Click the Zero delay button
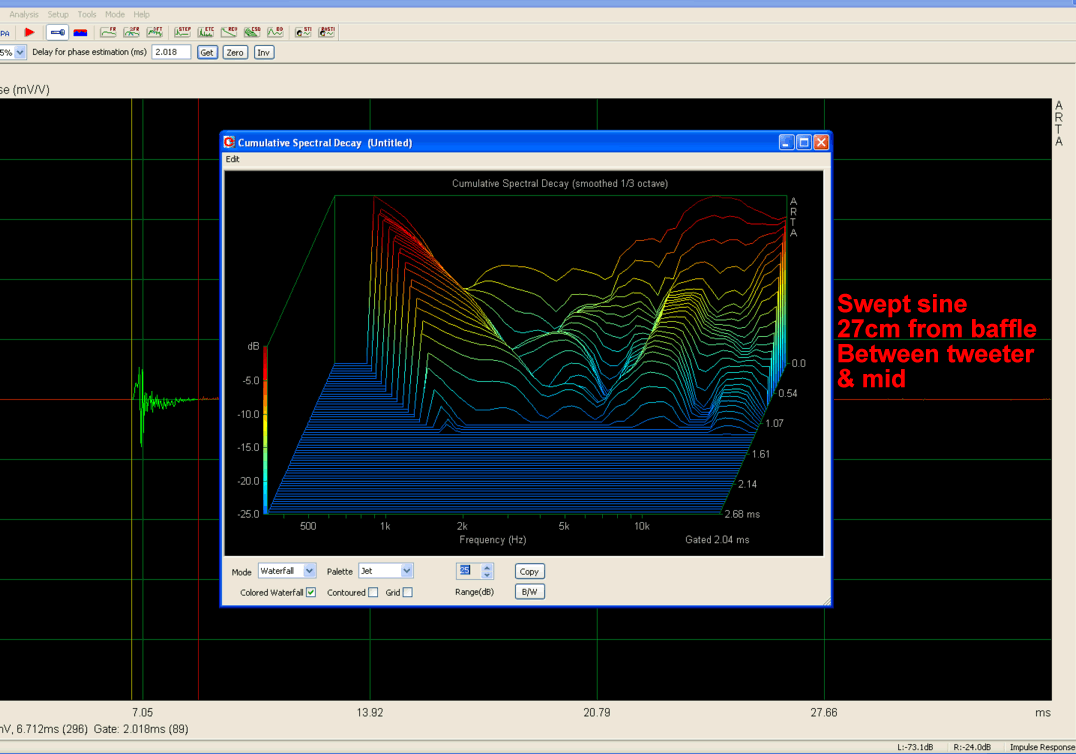1076x754 pixels. point(235,52)
